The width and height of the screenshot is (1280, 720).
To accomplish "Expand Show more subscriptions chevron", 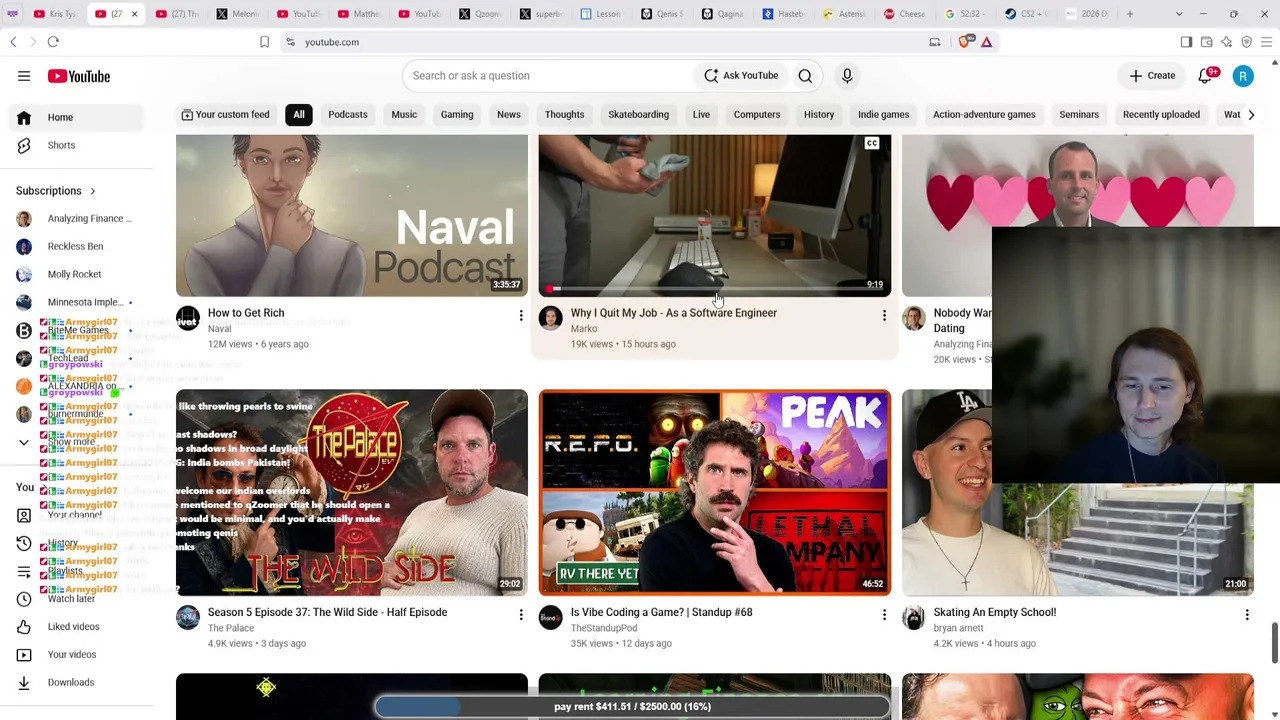I will pyautogui.click(x=24, y=442).
